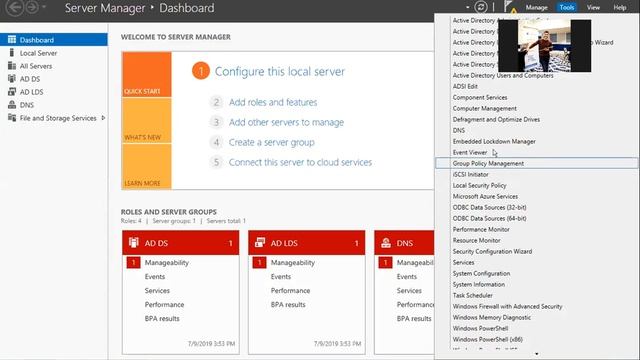Click the AD LDS sidebar icon
Image resolution: width=640 pixels, height=360 pixels.
12,92
